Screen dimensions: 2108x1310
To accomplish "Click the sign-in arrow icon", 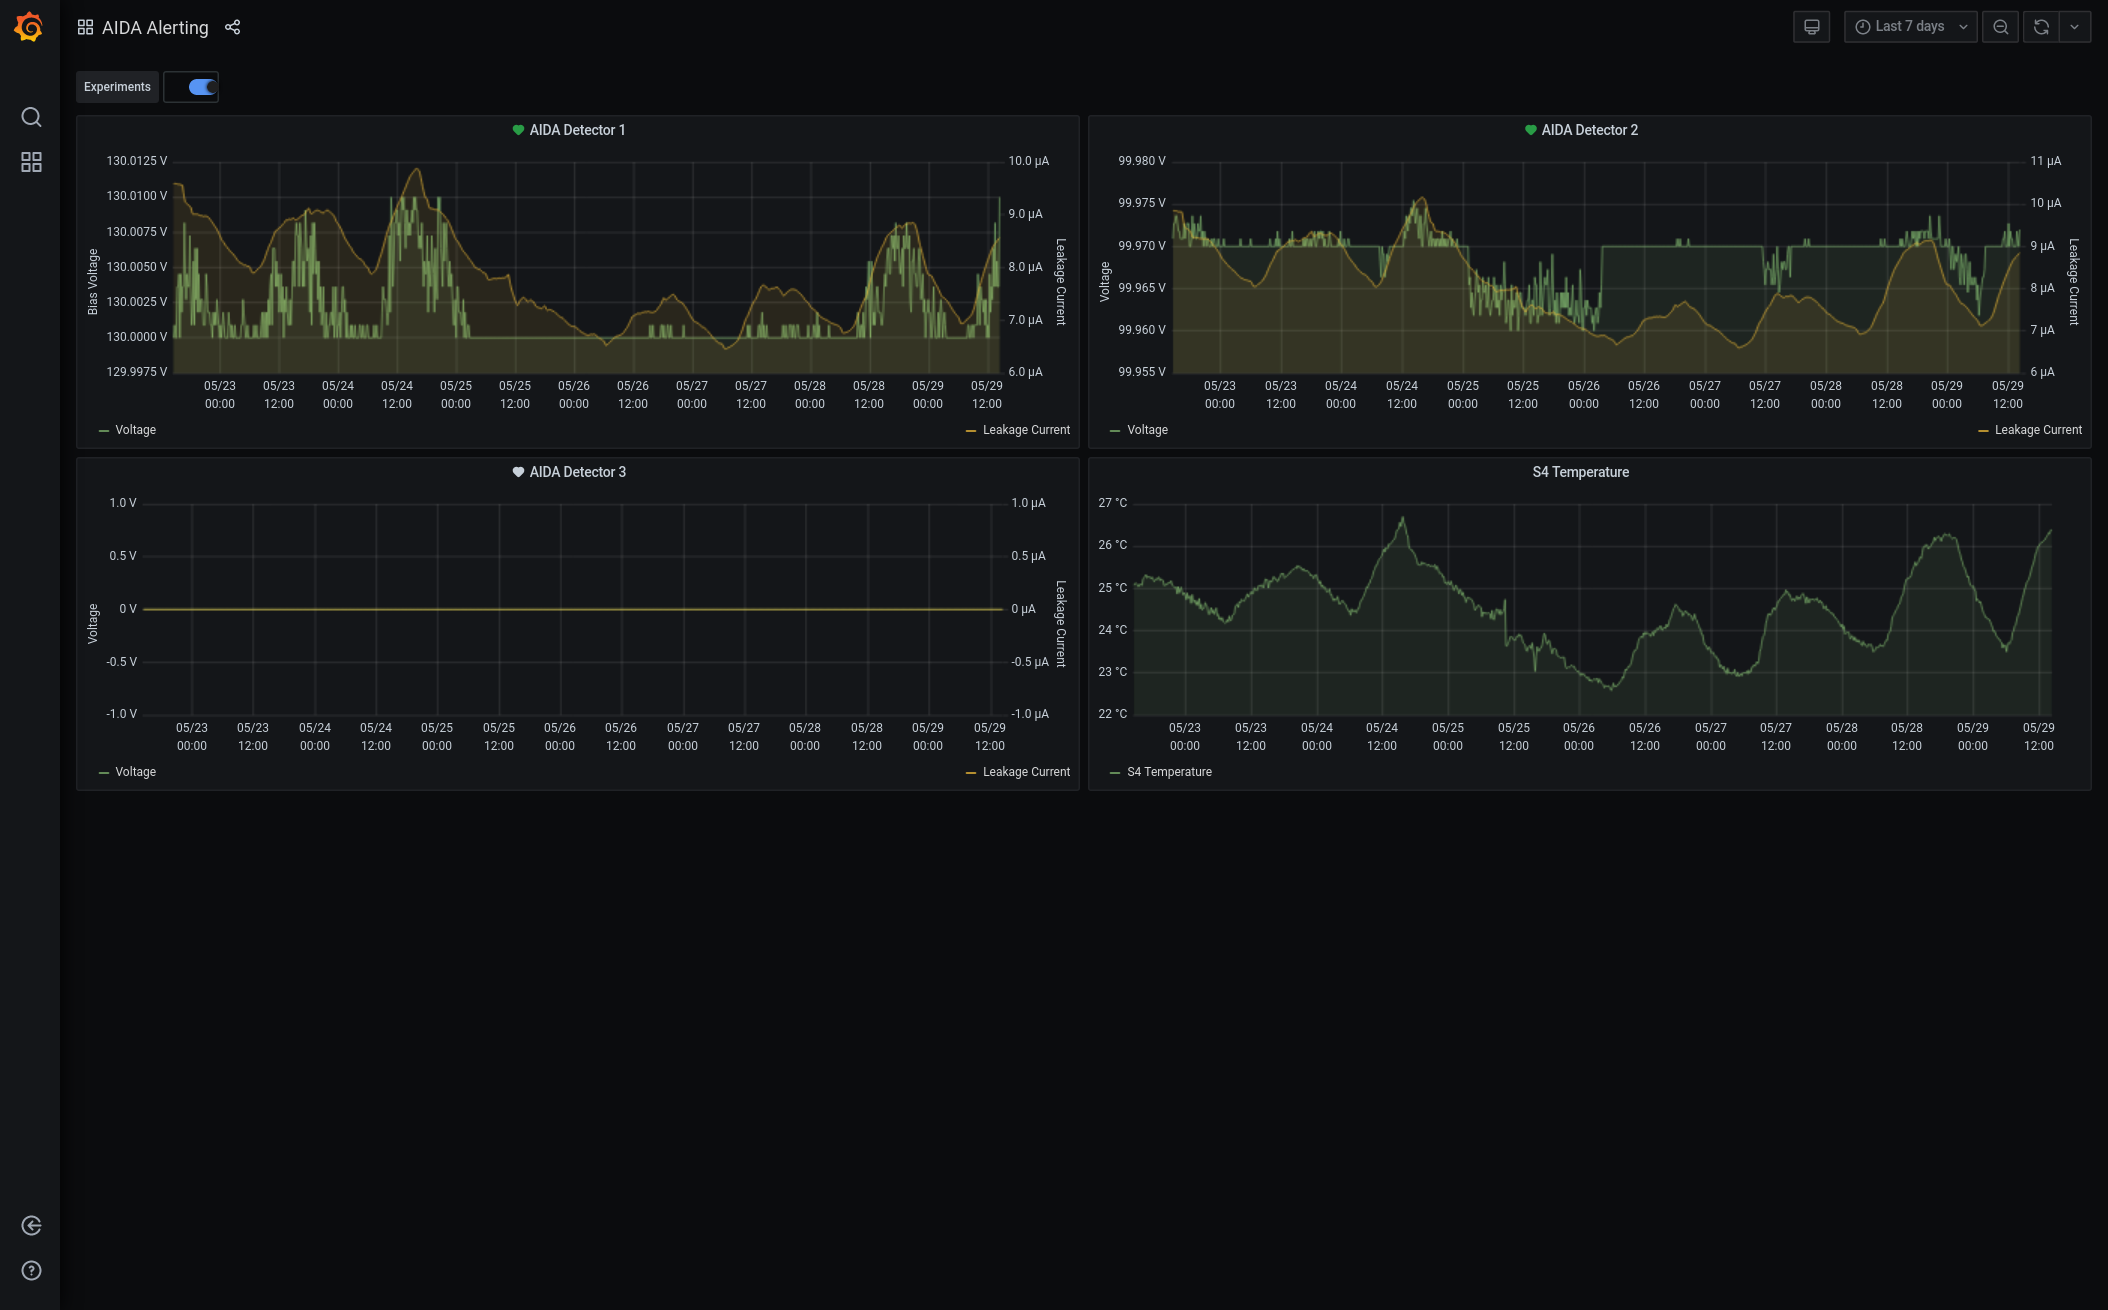I will pos(31,1226).
